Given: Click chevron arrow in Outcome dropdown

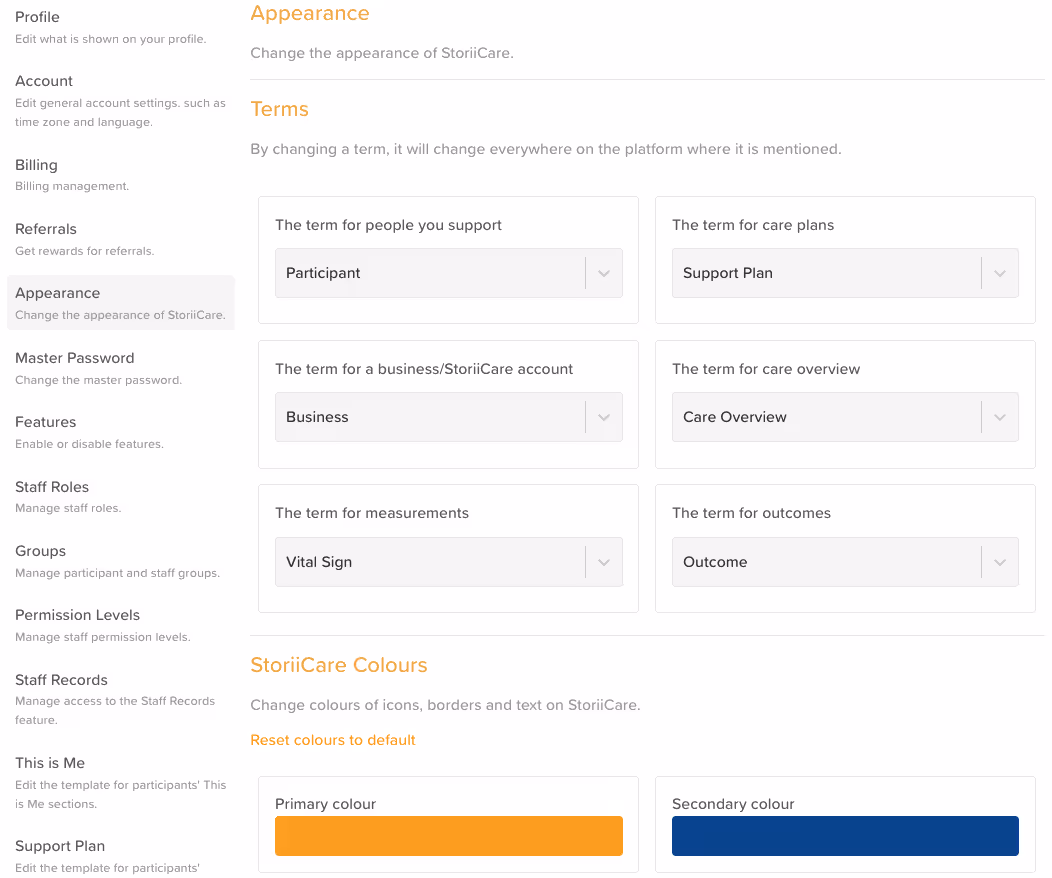Looking at the screenshot, I should pyautogui.click(x=1000, y=563).
